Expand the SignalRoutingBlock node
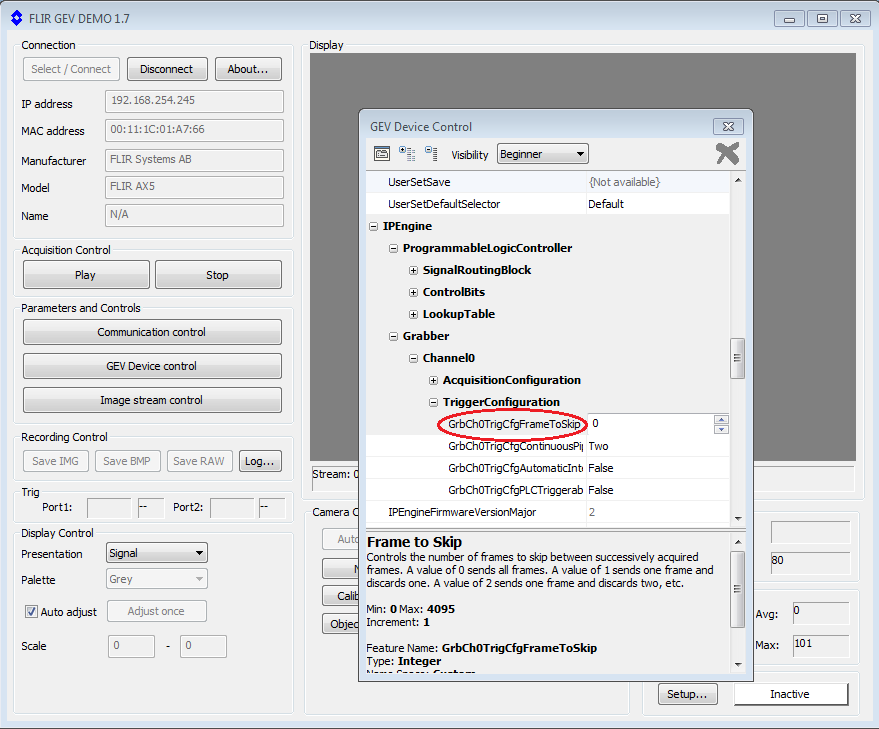This screenshot has width=879, height=729. 413,270
